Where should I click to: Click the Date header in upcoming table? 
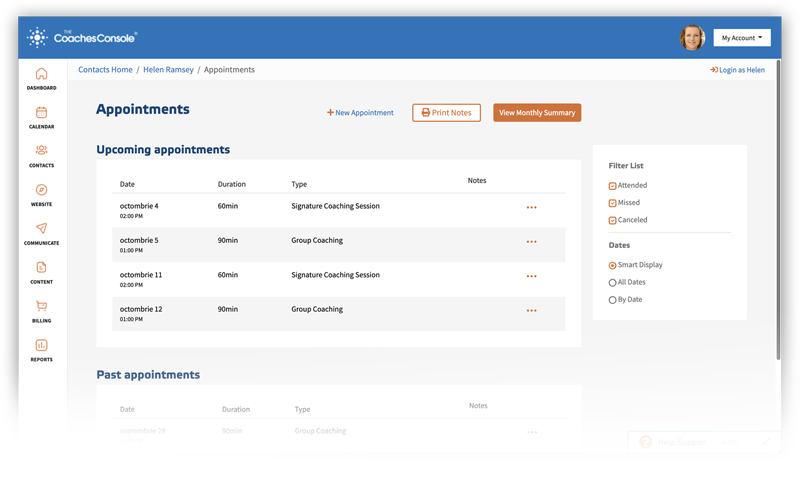pyautogui.click(x=127, y=184)
